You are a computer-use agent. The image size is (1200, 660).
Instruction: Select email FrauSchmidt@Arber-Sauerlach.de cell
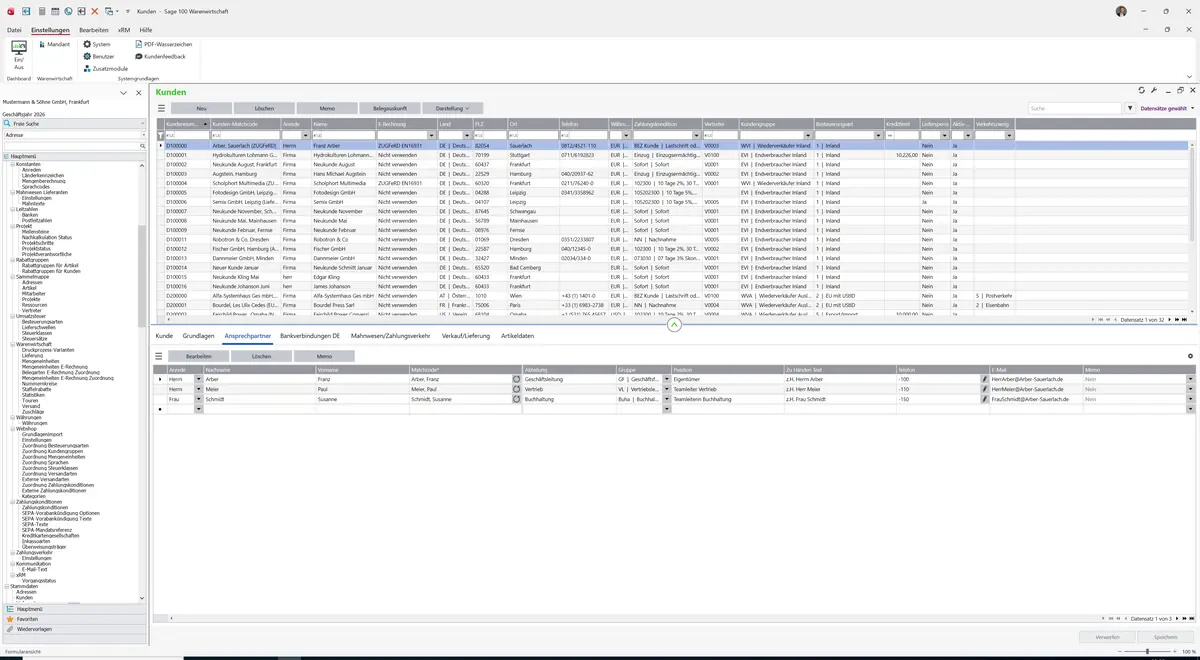pos(1035,400)
